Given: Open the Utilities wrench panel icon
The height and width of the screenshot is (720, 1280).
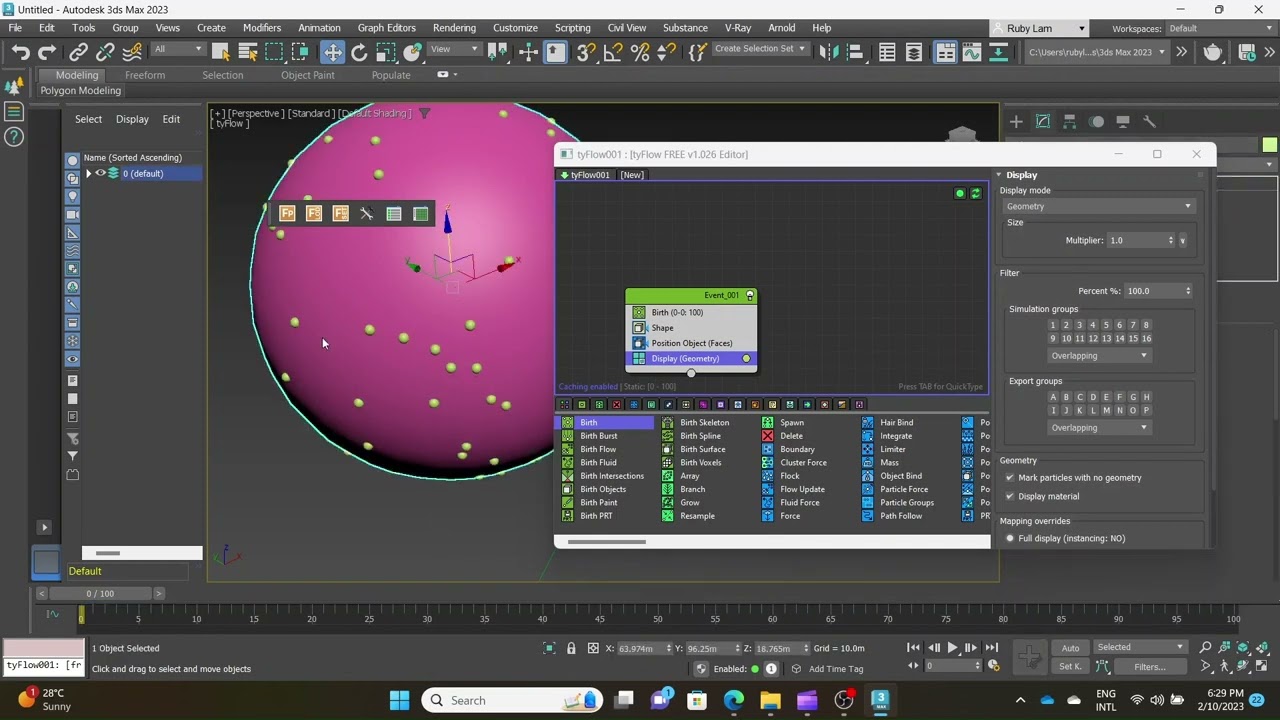Looking at the screenshot, I should pos(1150,121).
